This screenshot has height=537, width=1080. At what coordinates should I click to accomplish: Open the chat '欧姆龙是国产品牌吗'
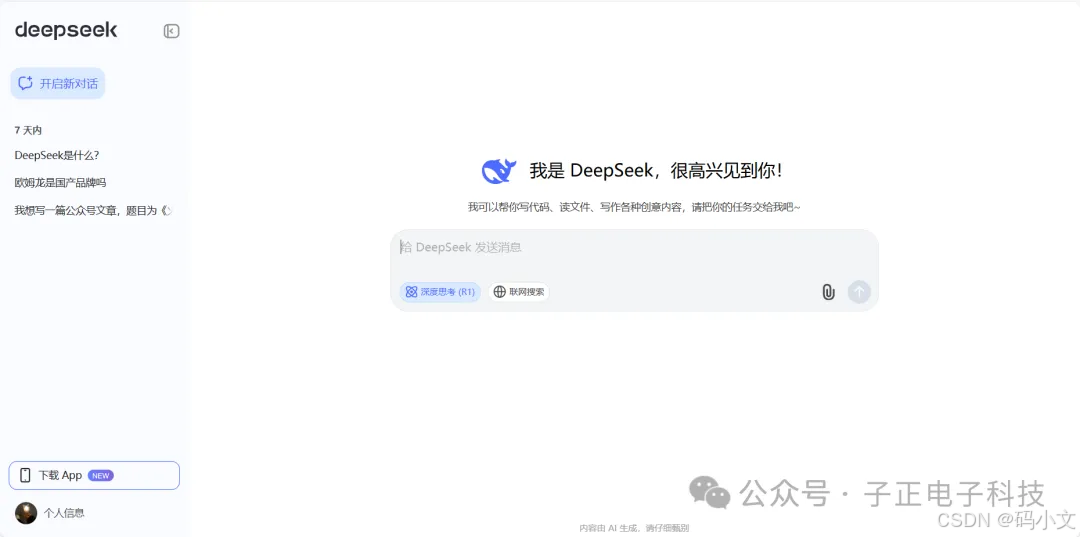pos(61,182)
